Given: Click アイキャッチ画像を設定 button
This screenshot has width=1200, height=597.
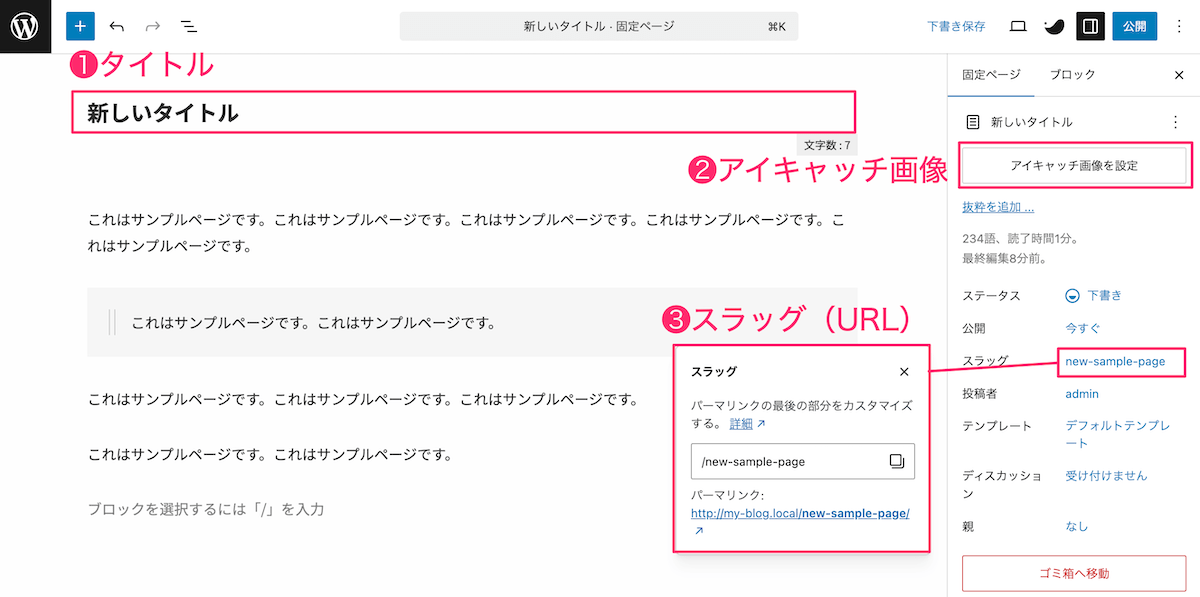Looking at the screenshot, I should coord(1074,166).
